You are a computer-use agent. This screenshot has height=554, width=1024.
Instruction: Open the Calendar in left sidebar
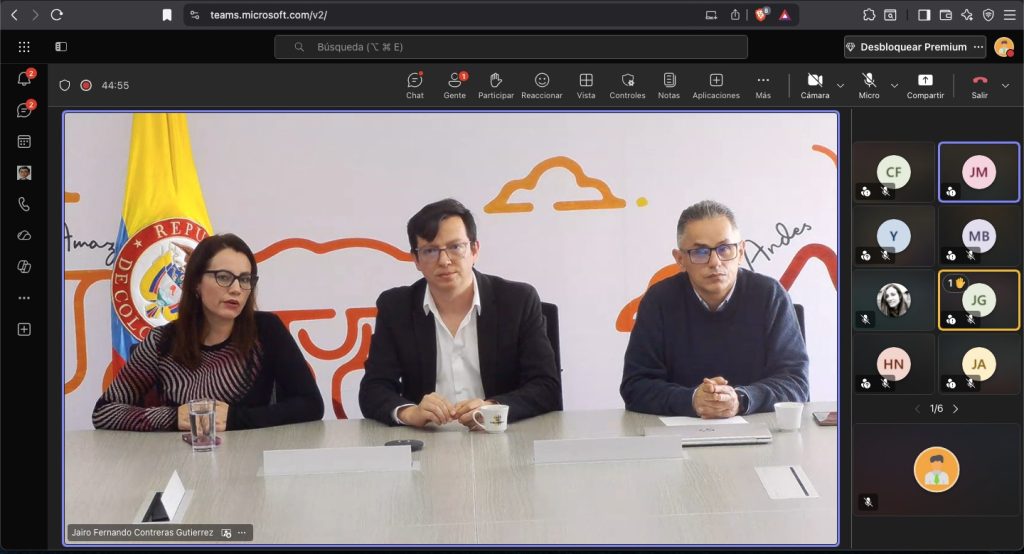(x=24, y=142)
